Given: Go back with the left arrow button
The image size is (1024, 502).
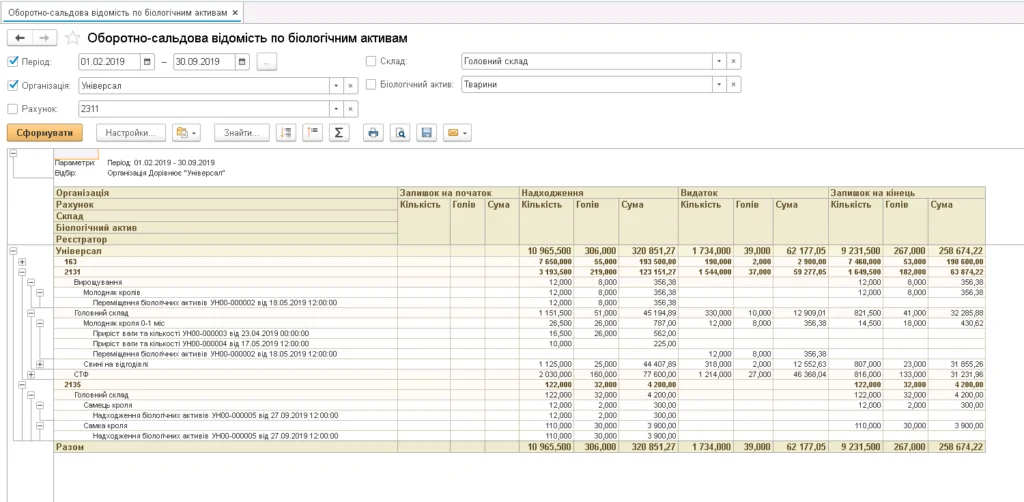Looking at the screenshot, I should coord(20,38).
